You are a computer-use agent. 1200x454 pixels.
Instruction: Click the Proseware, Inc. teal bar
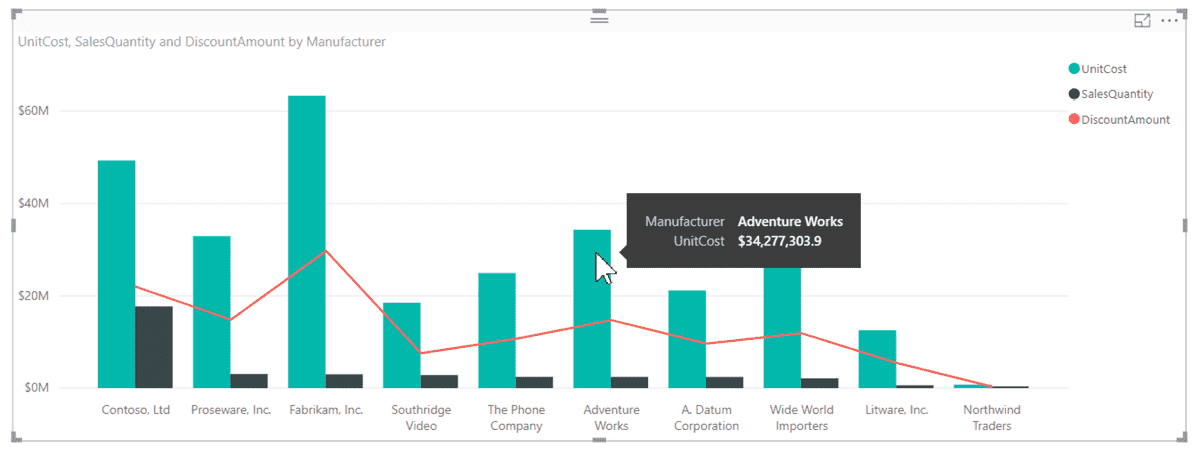(211, 312)
